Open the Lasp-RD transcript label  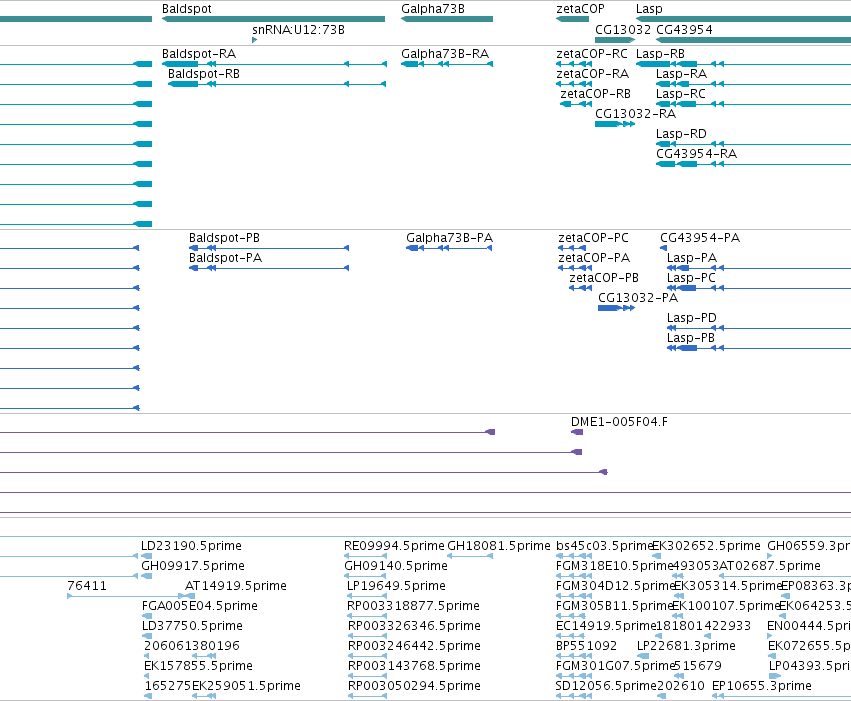coord(681,134)
